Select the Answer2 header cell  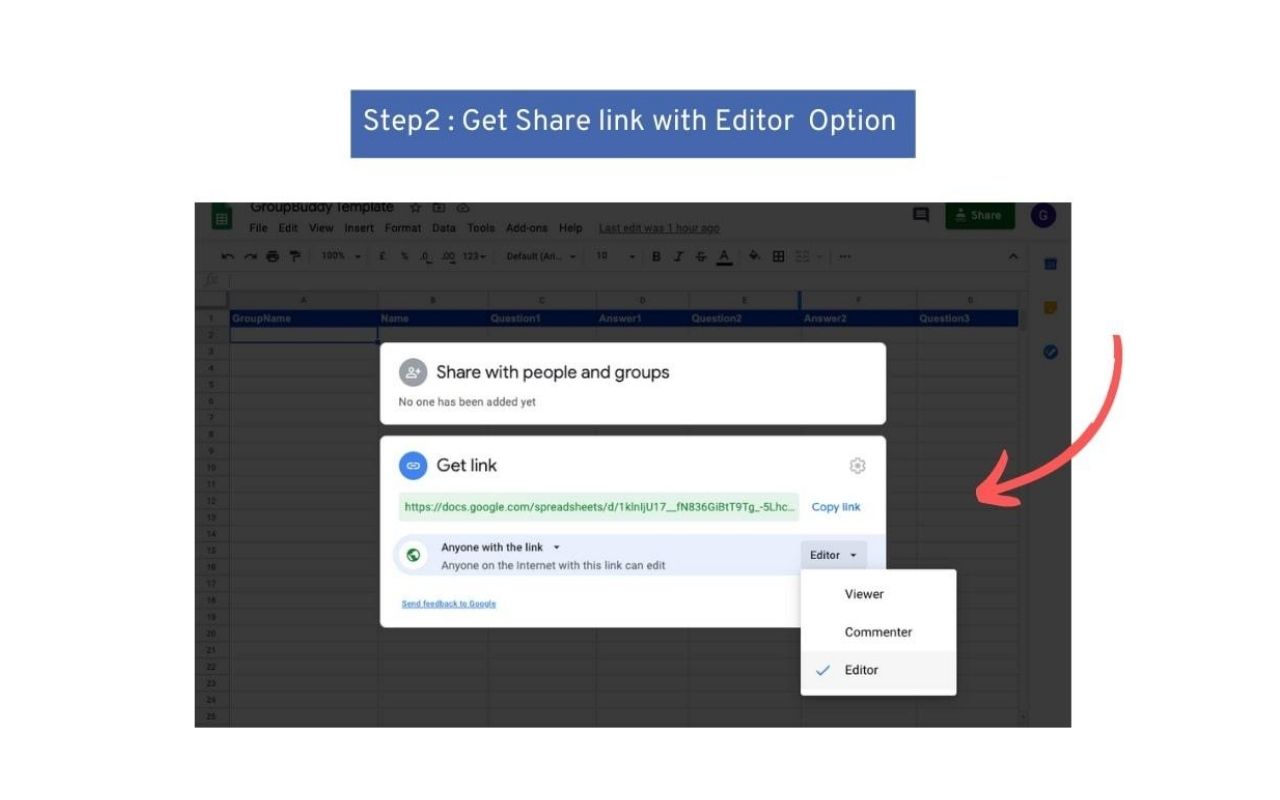coord(859,319)
